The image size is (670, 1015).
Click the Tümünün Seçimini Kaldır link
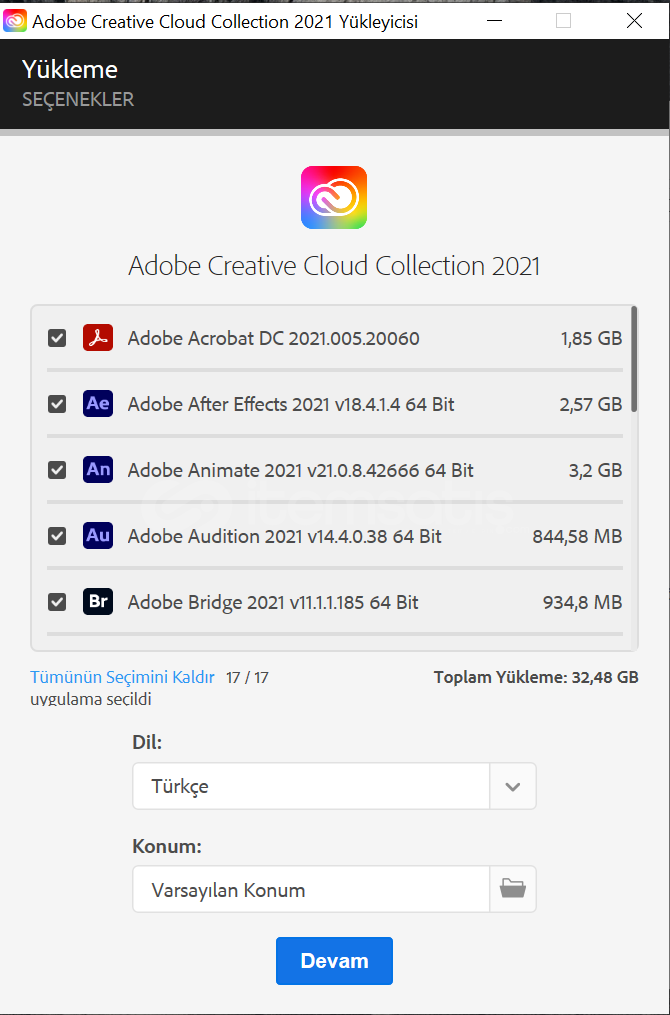click(122, 677)
